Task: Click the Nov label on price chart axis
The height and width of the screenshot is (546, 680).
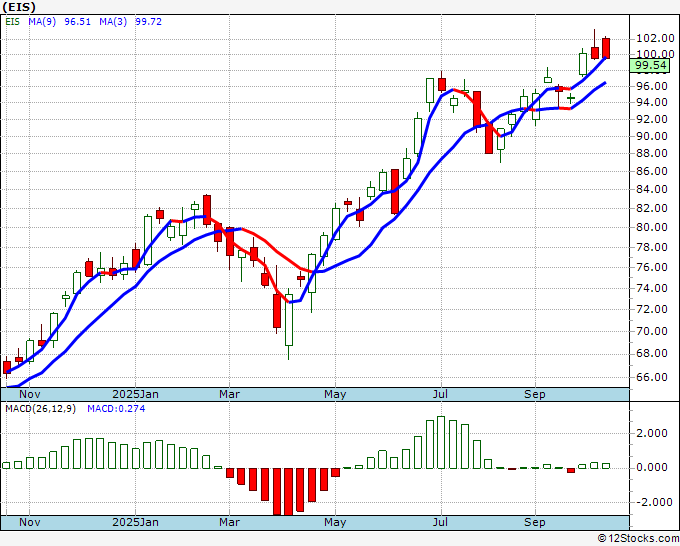Action: click(x=29, y=394)
